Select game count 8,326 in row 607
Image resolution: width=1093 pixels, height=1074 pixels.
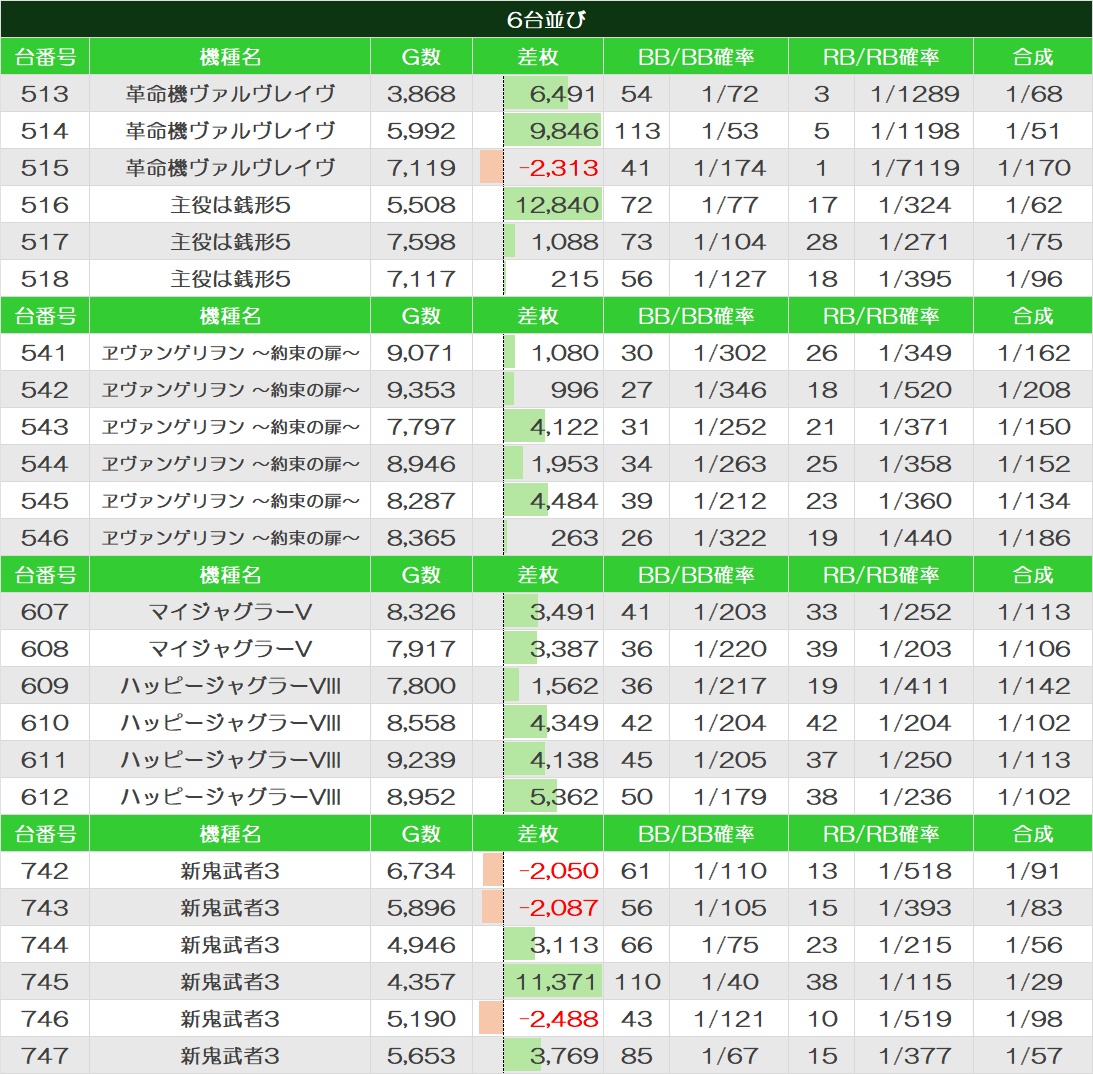pos(421,611)
